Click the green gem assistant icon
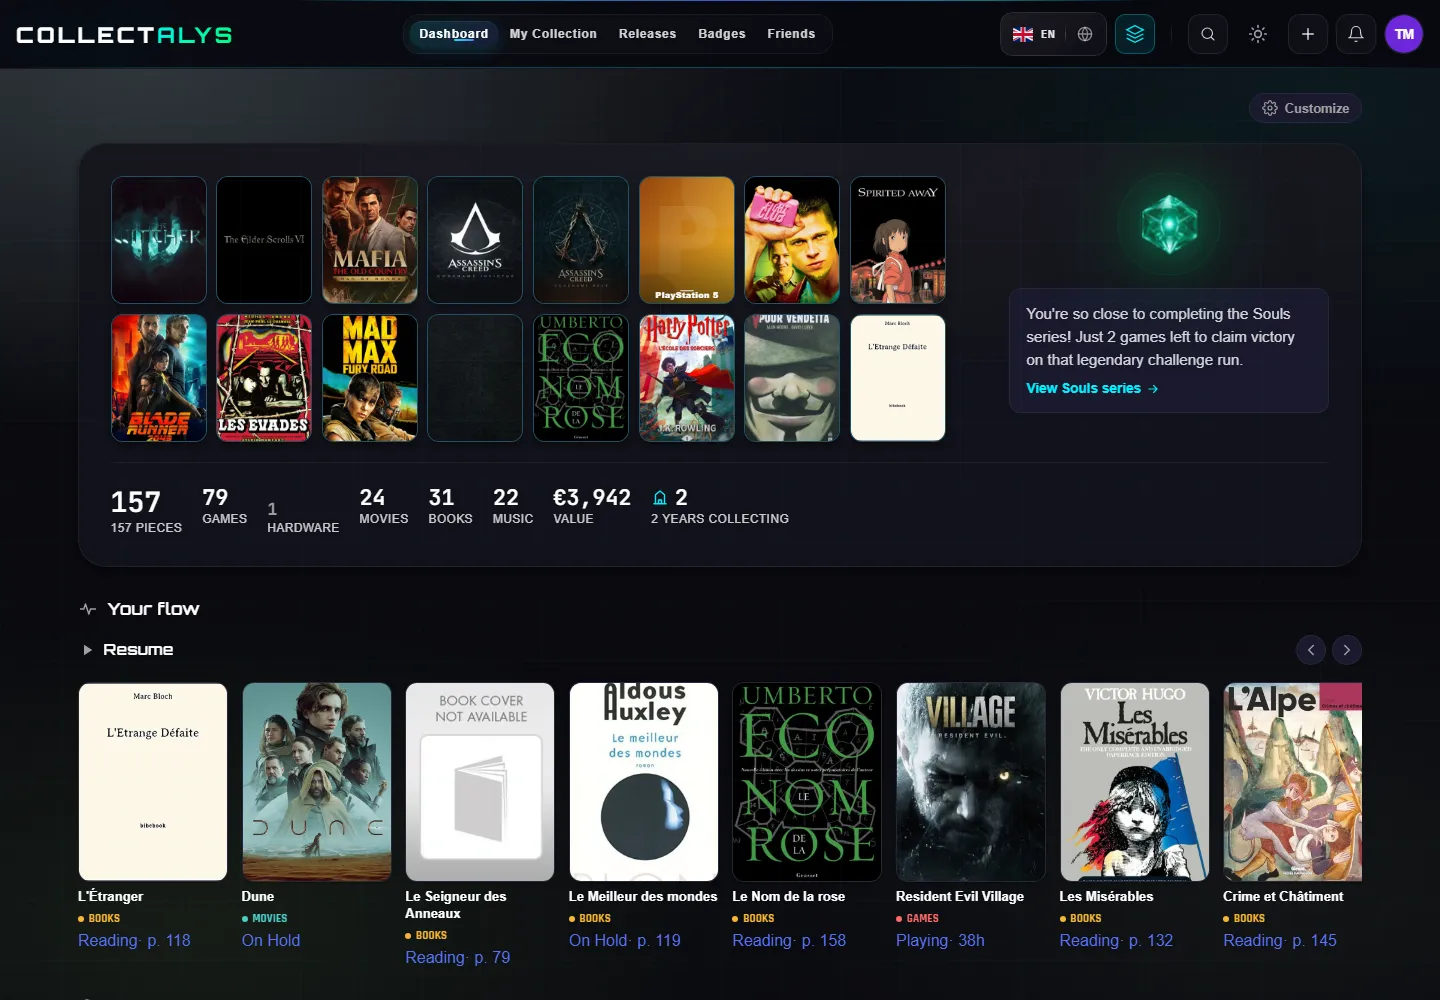 [1169, 222]
